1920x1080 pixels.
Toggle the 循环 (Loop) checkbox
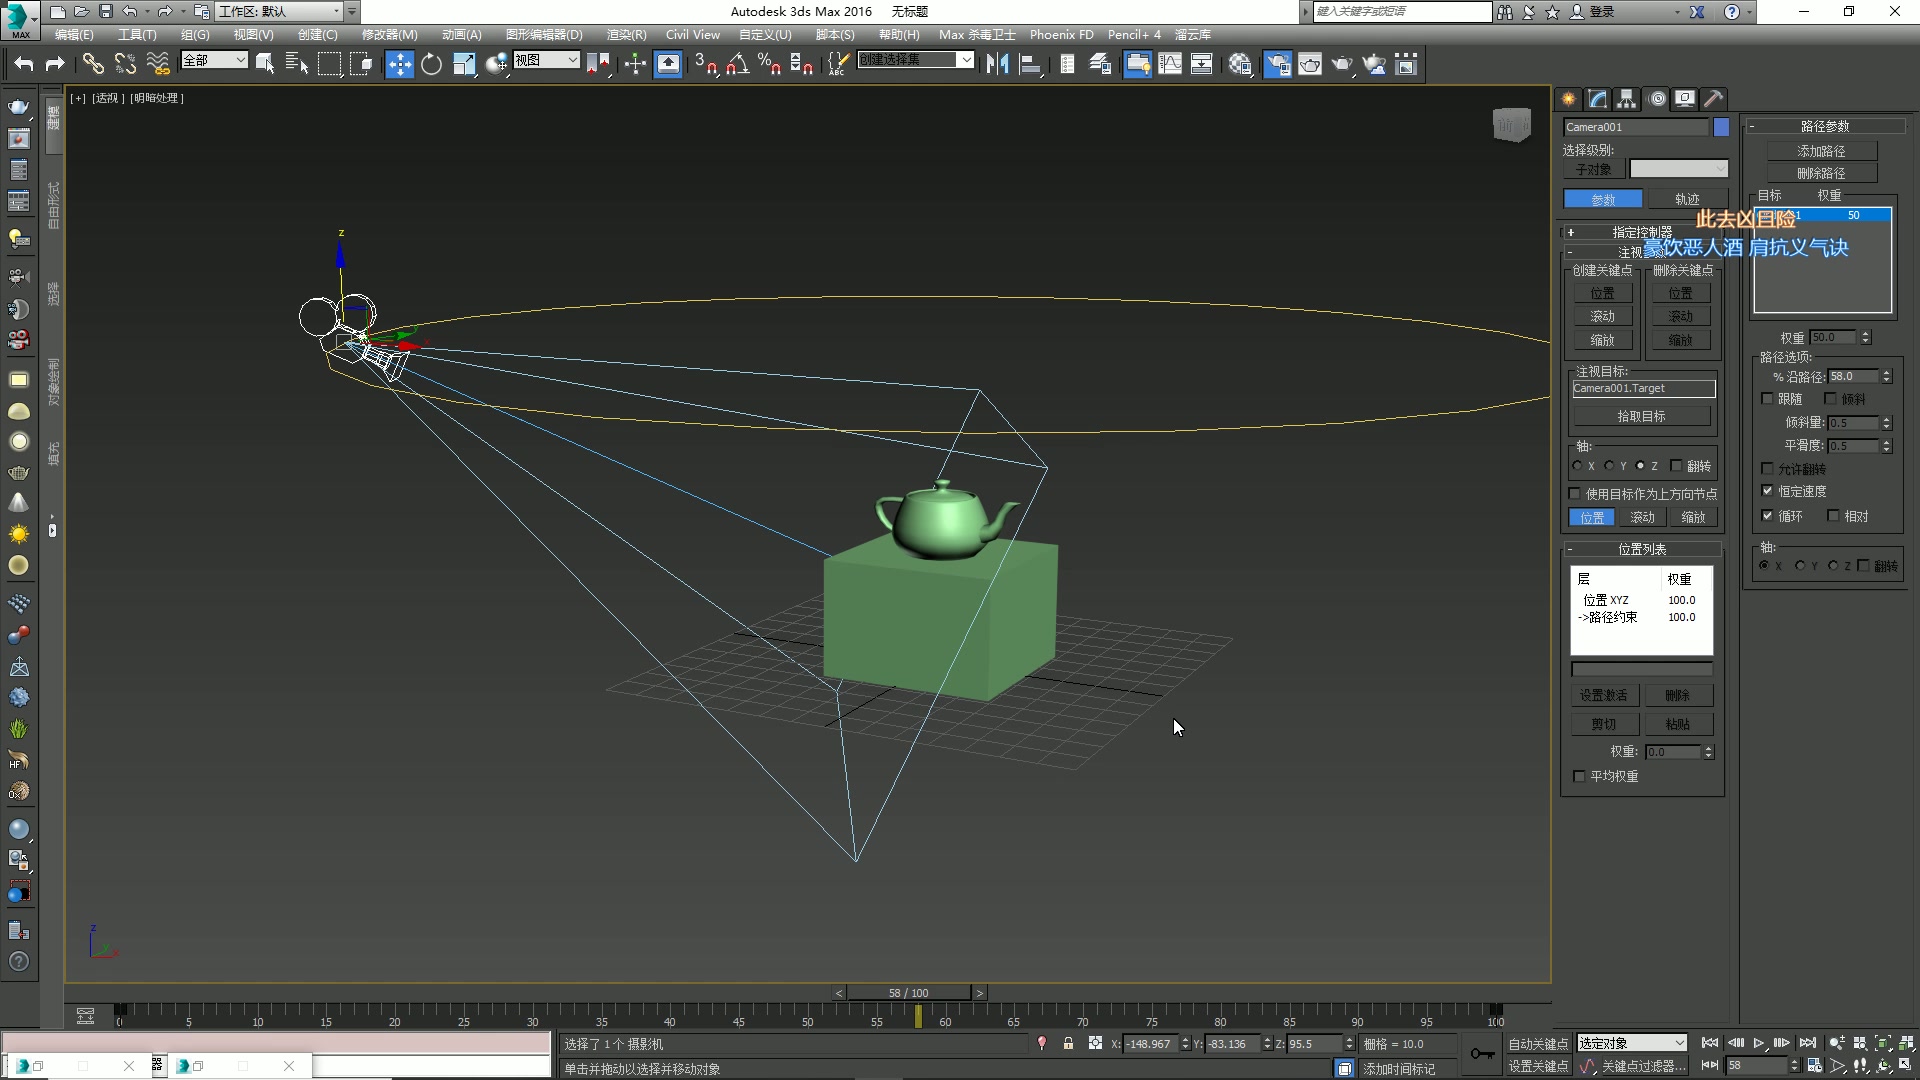click(1768, 516)
